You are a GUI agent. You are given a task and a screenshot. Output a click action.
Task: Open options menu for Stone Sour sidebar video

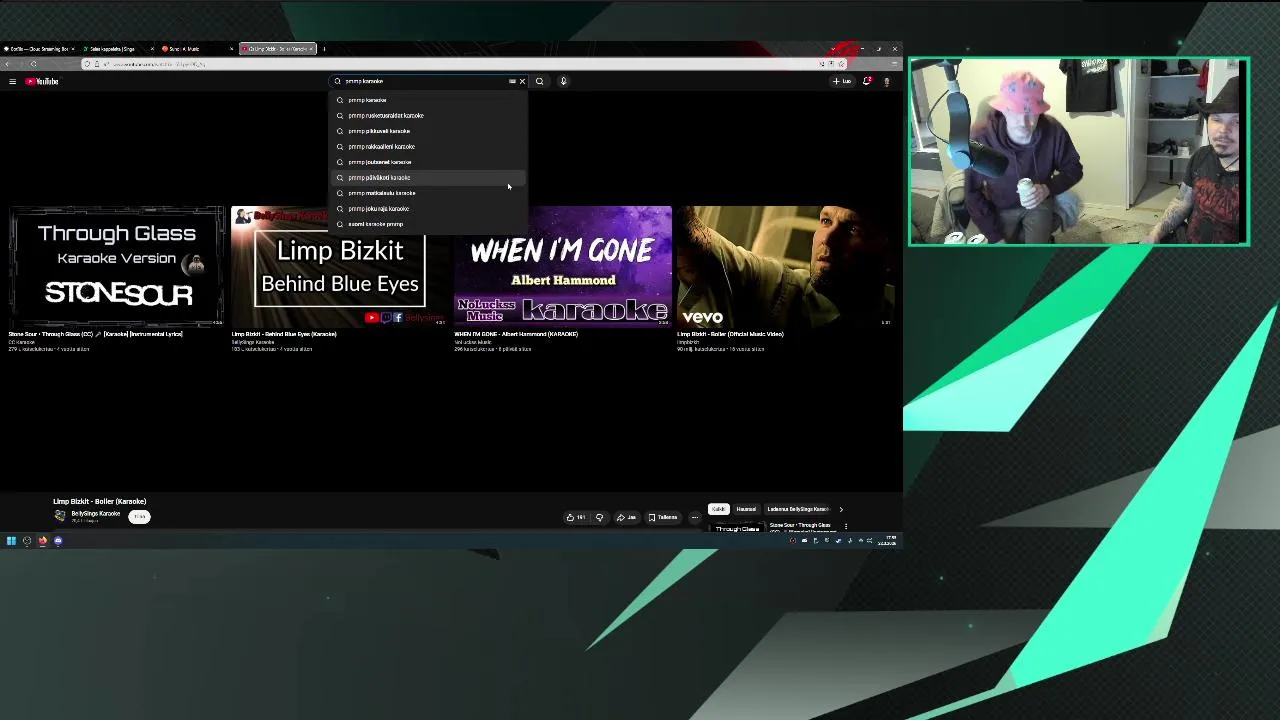pyautogui.click(x=845, y=526)
